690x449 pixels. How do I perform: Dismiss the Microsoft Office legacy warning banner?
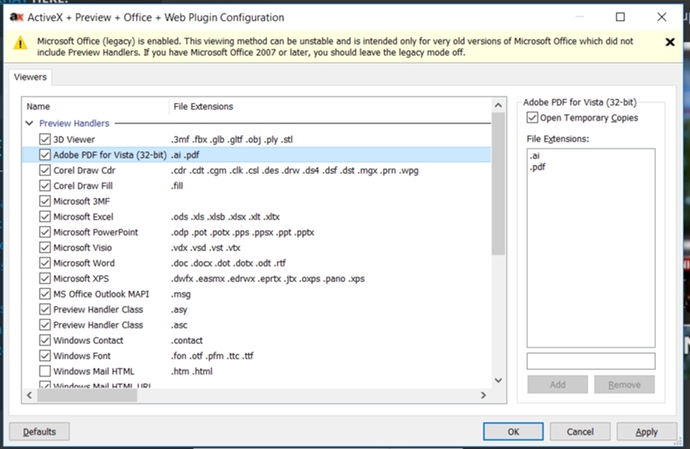670,42
